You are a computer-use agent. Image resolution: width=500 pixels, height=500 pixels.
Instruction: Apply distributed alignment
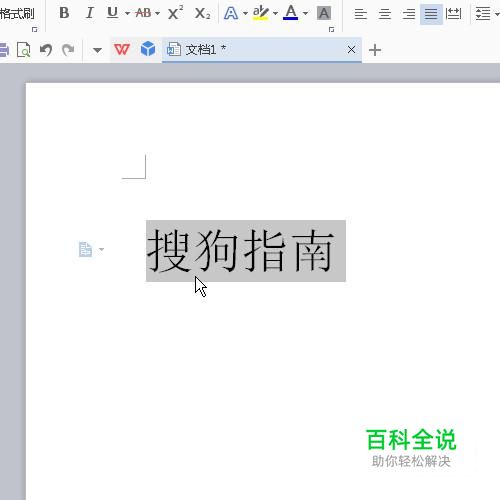(x=454, y=14)
